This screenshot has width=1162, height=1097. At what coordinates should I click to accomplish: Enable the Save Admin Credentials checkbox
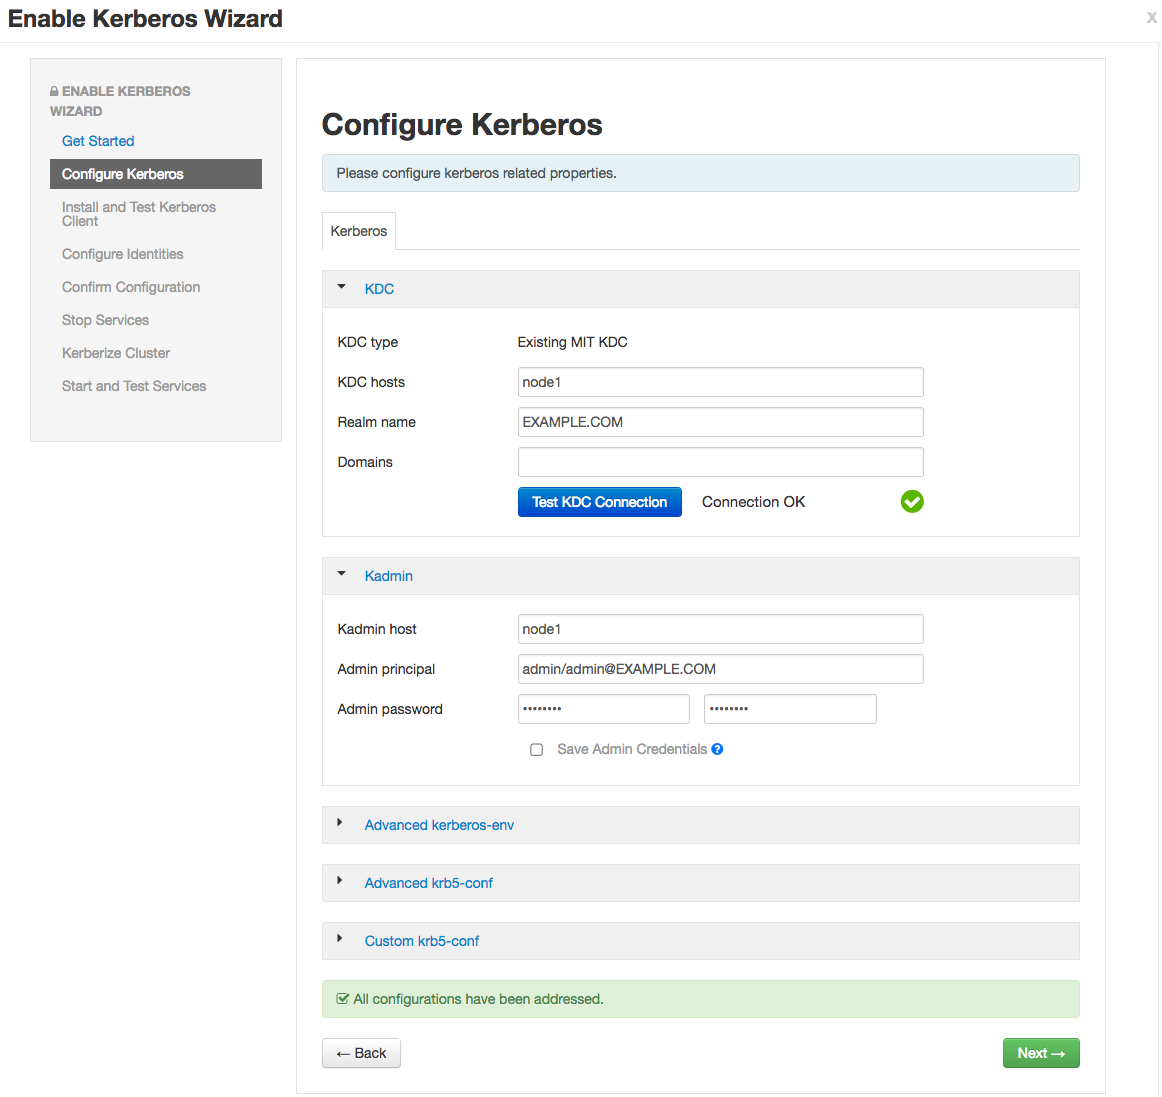(x=537, y=749)
